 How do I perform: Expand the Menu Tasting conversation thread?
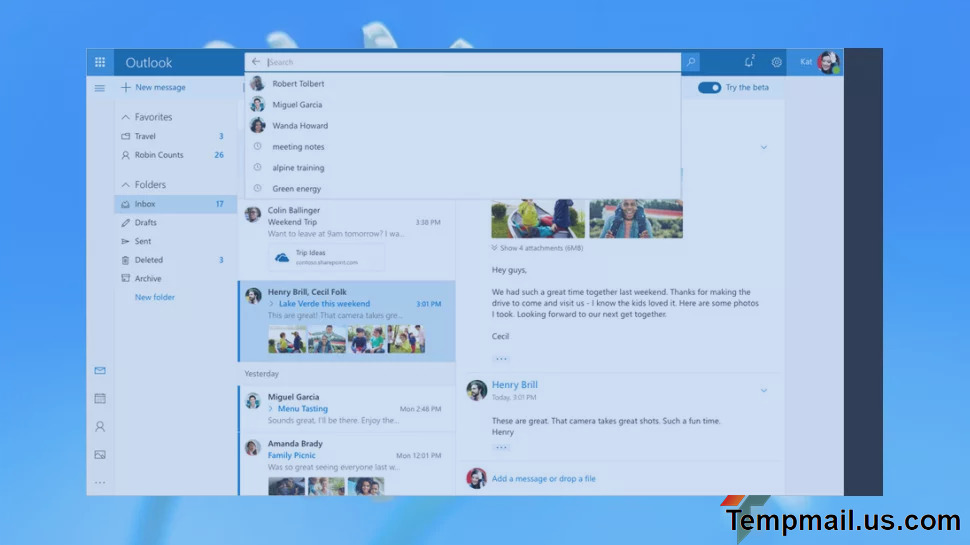pos(270,409)
